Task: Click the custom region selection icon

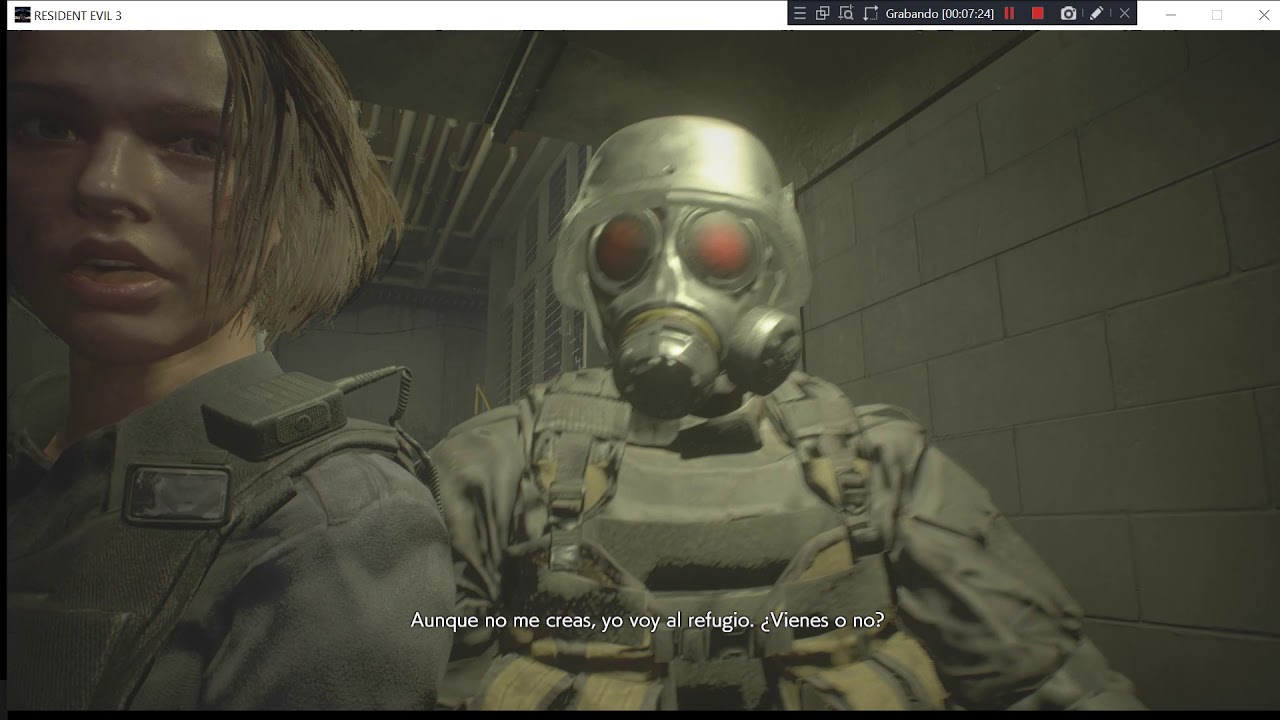Action: [x=870, y=14]
